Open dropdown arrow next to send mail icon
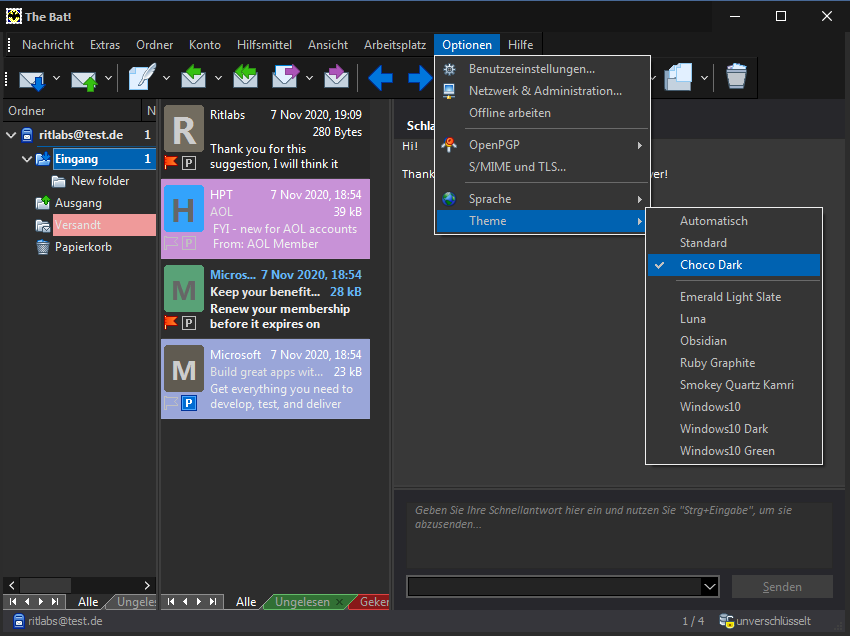 (x=108, y=78)
